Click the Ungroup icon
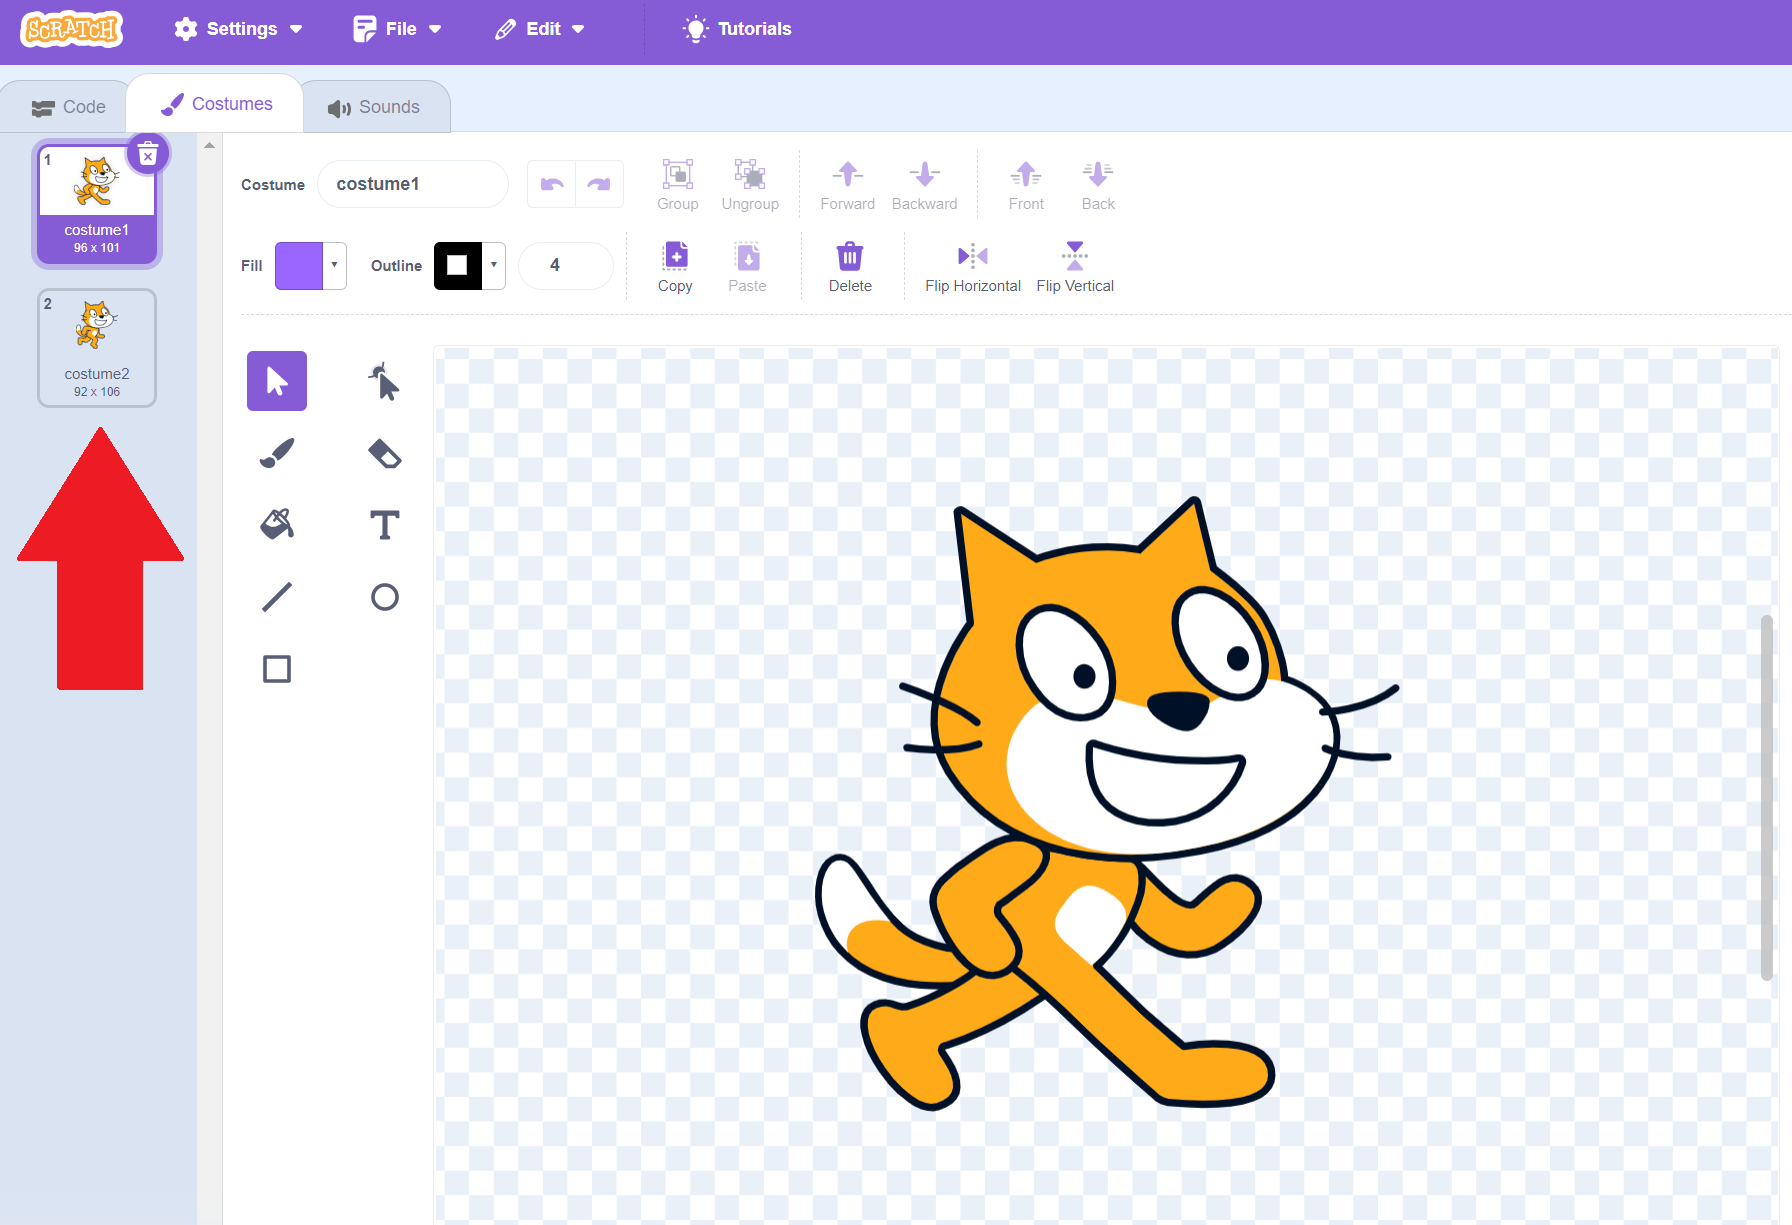The height and width of the screenshot is (1225, 1792). pyautogui.click(x=750, y=175)
